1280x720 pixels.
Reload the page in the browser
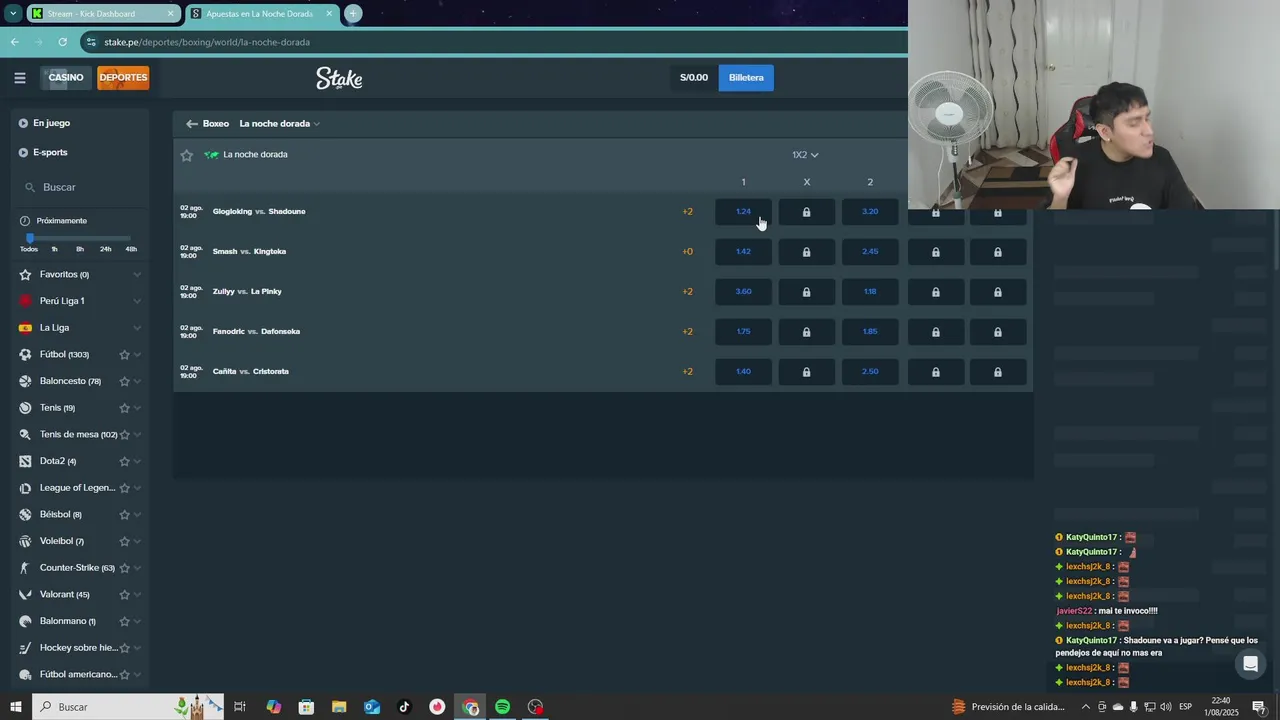coord(62,42)
